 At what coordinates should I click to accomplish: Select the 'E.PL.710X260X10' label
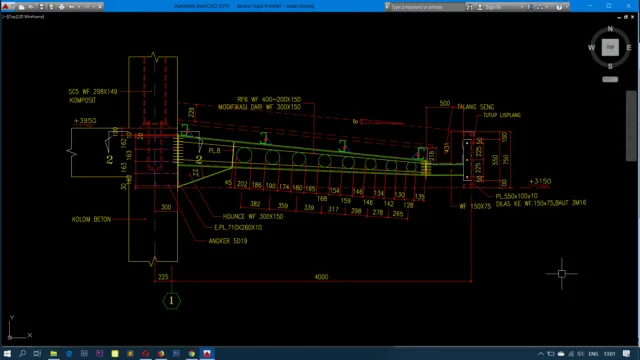(238, 227)
